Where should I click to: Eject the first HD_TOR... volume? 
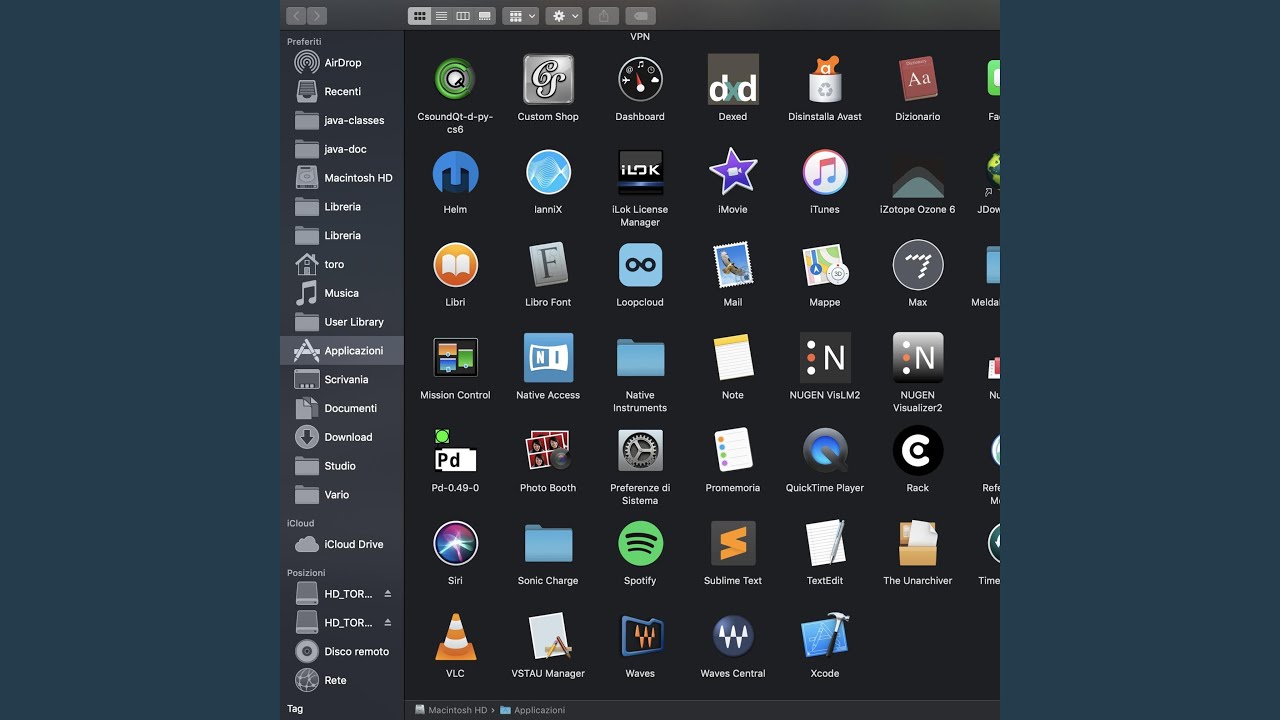[388, 594]
